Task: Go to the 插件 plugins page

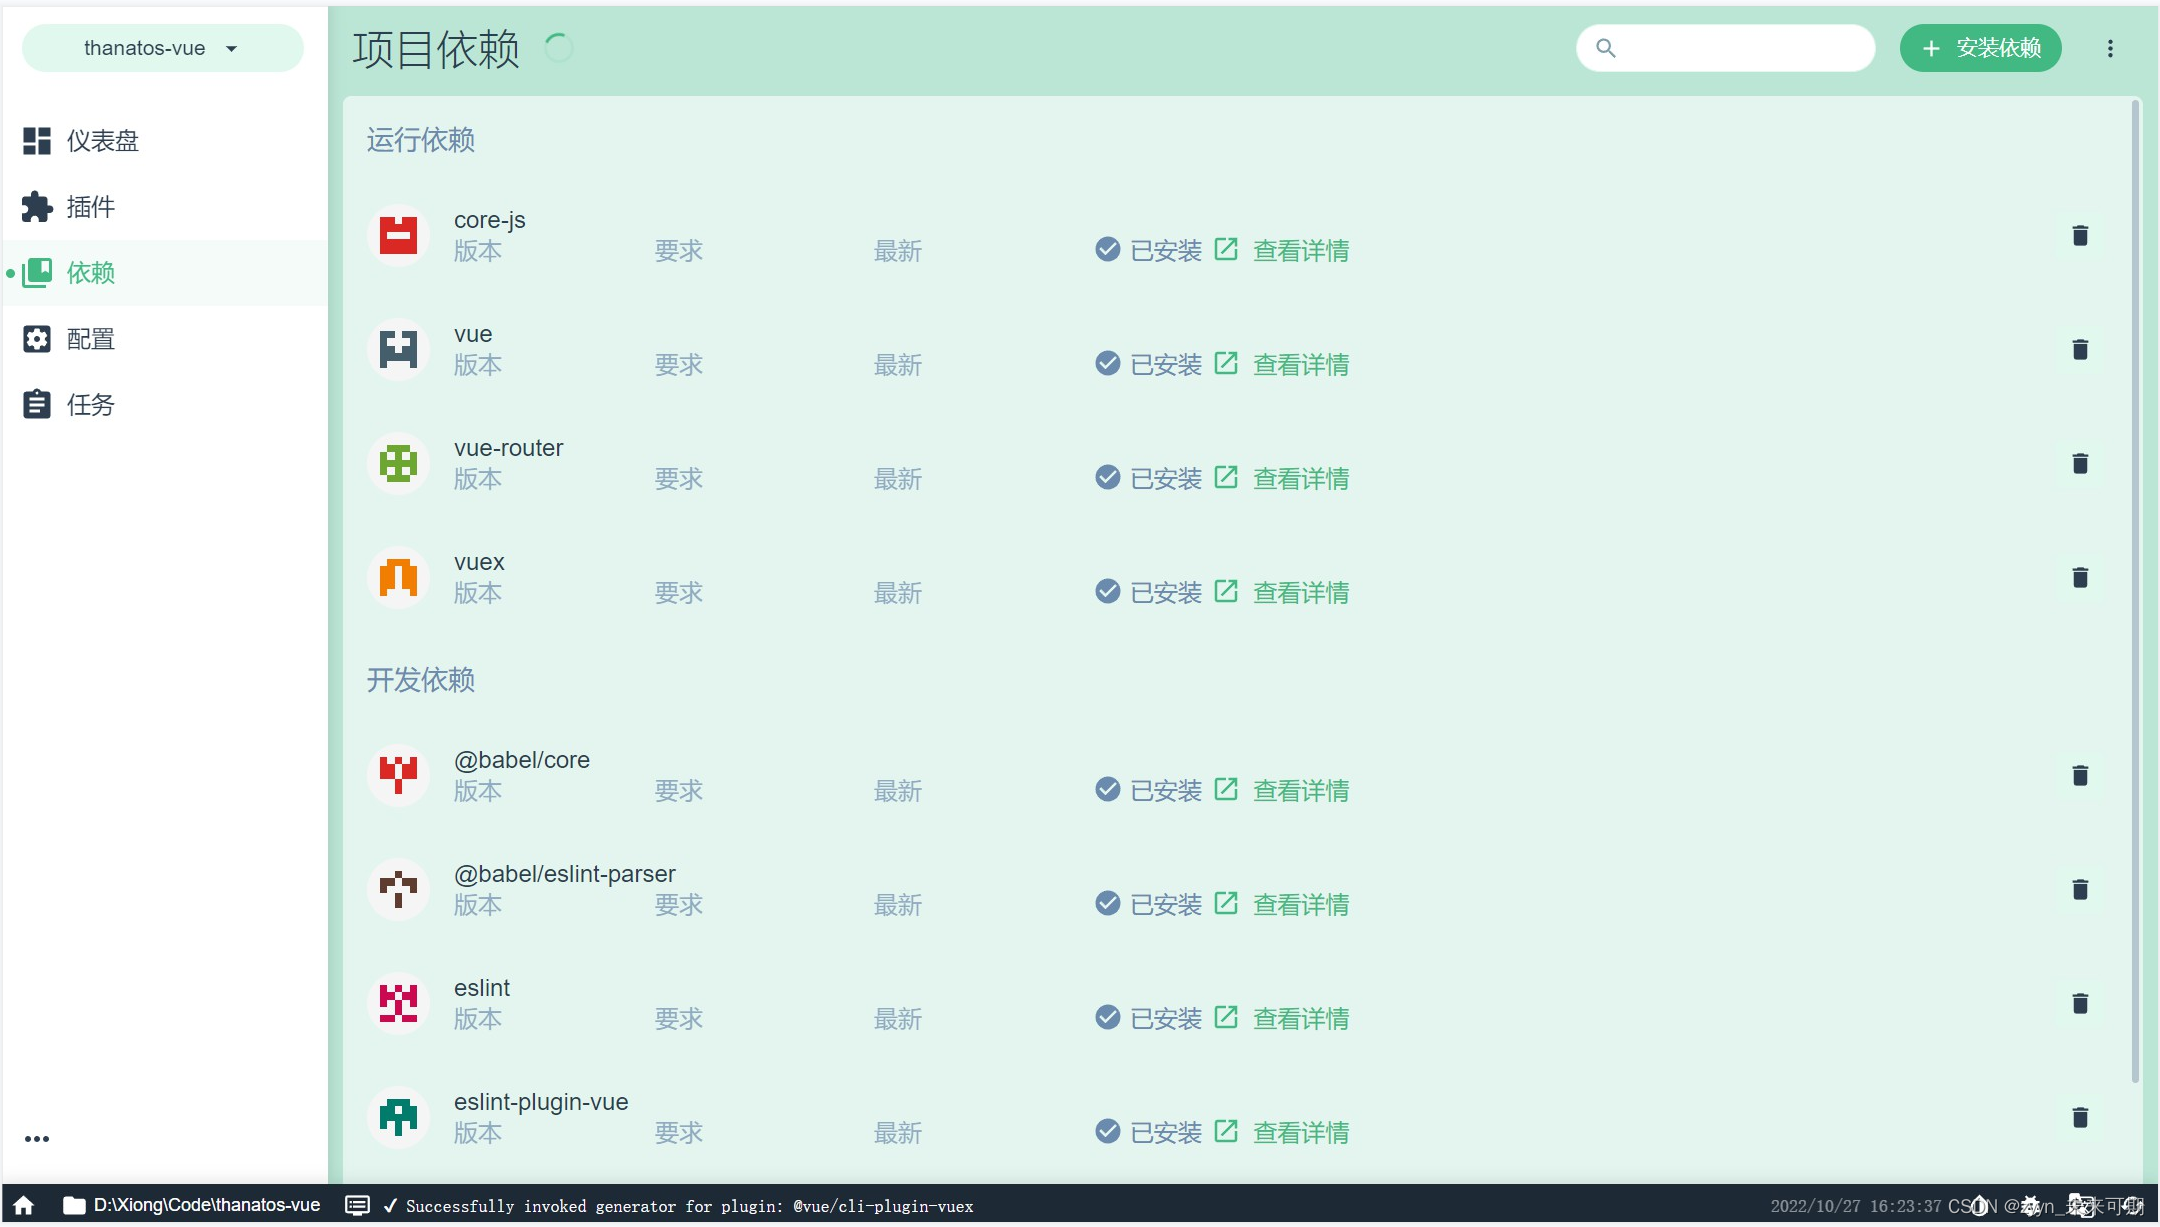Action: tap(164, 207)
